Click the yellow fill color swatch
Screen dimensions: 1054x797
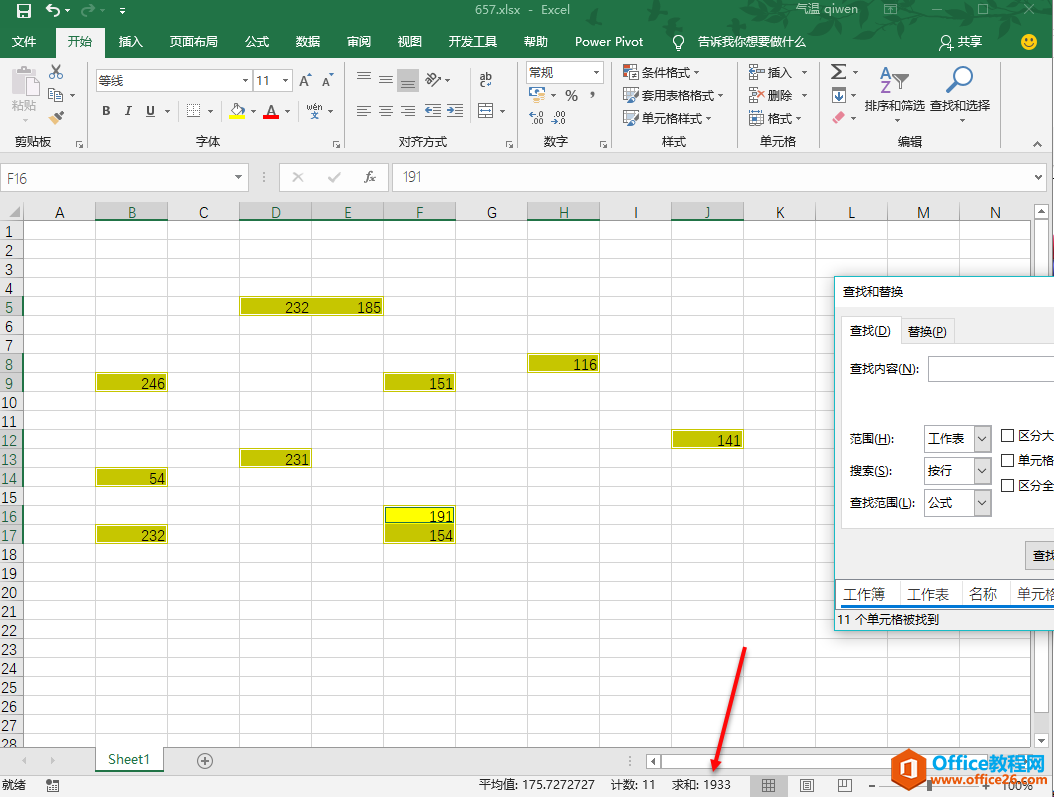tap(237, 112)
